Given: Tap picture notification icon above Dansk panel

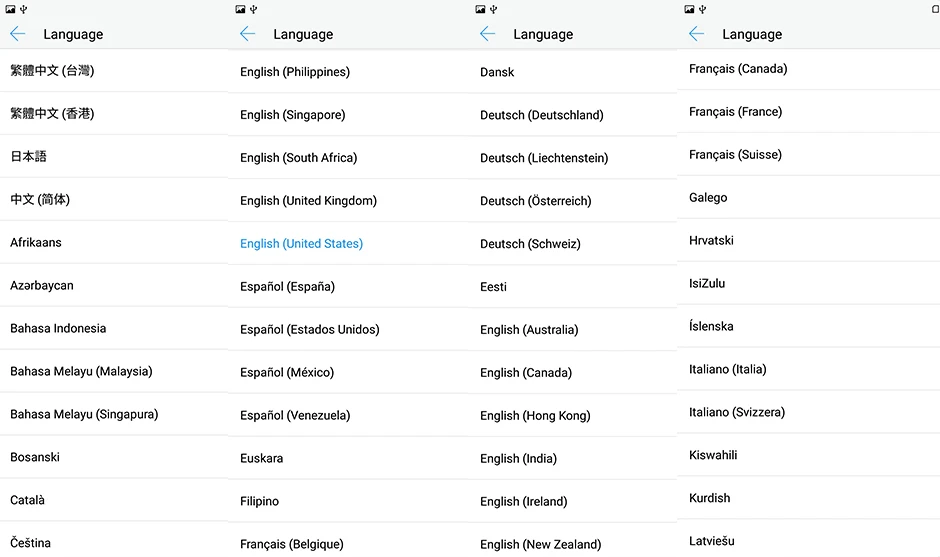Looking at the screenshot, I should (481, 9).
